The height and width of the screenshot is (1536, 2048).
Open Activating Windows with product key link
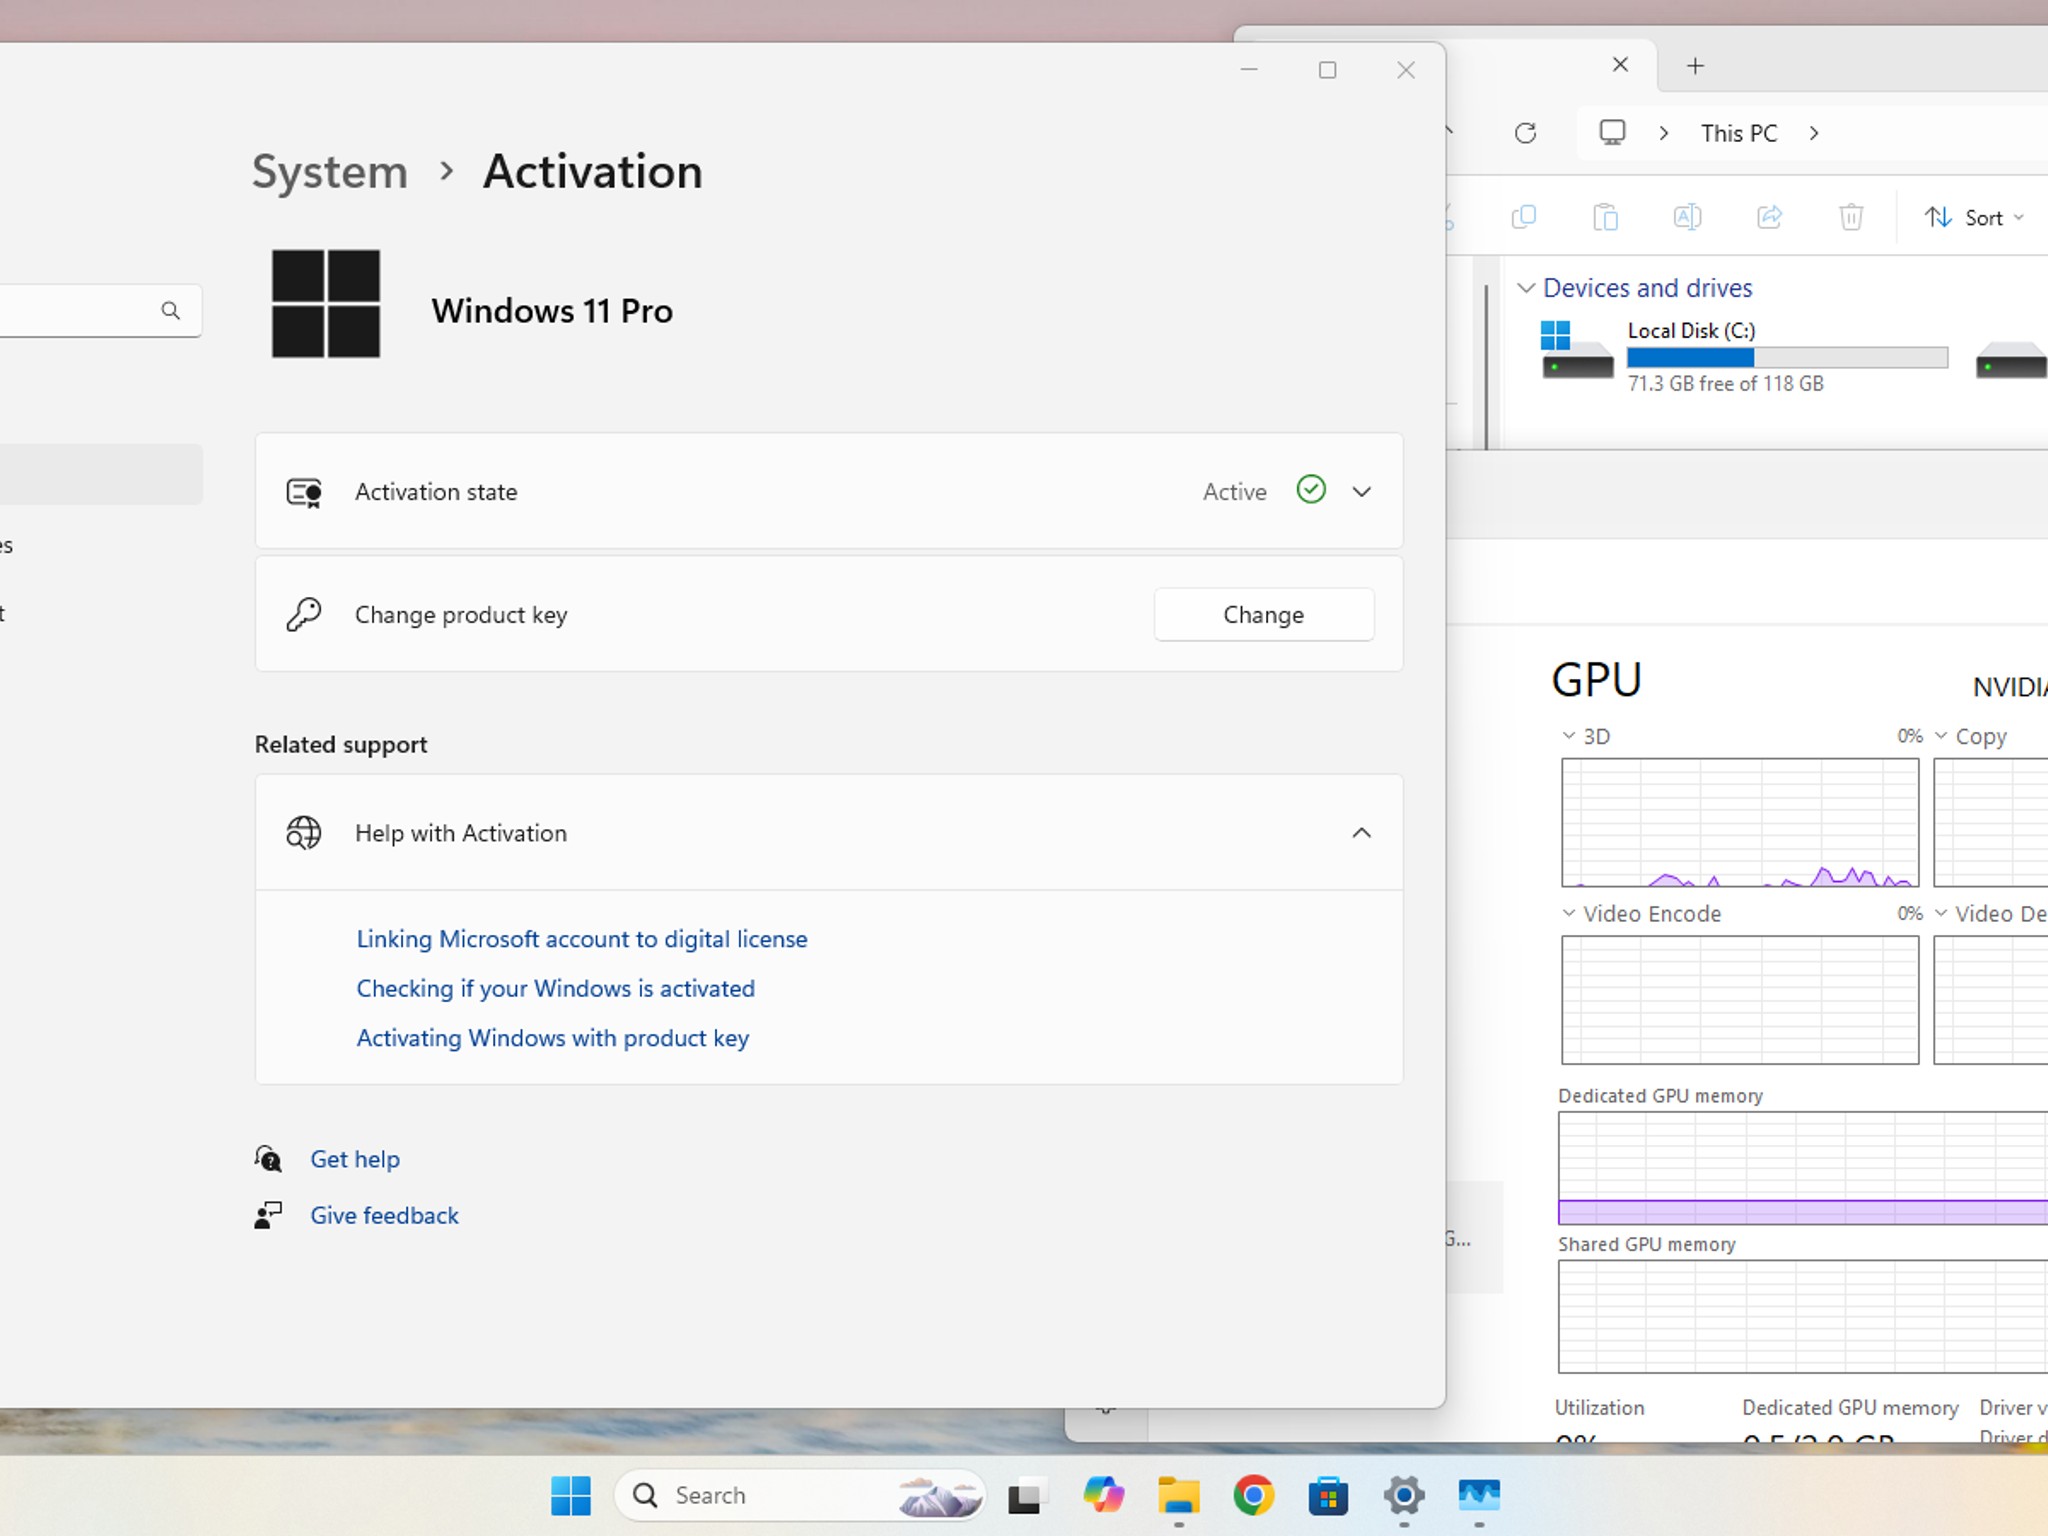(x=552, y=1038)
